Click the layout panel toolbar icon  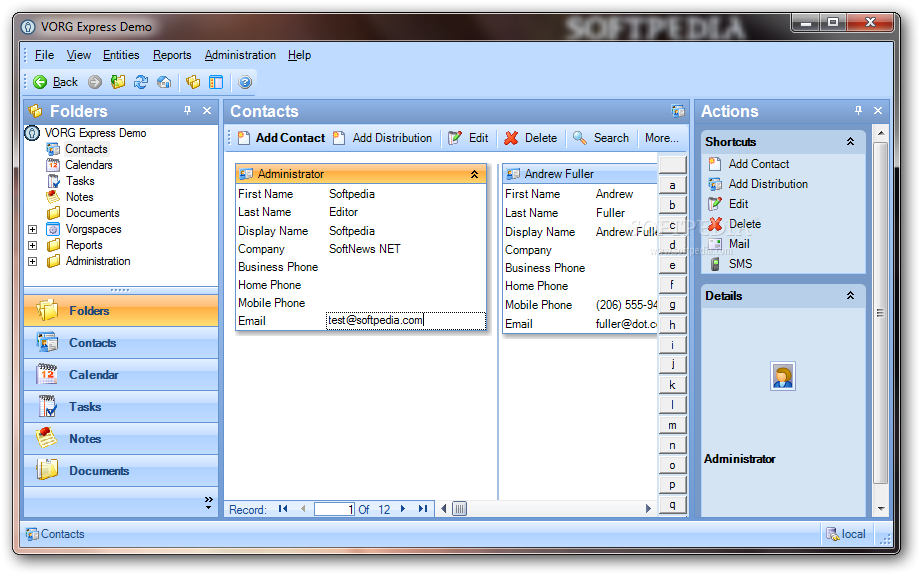[x=216, y=82]
